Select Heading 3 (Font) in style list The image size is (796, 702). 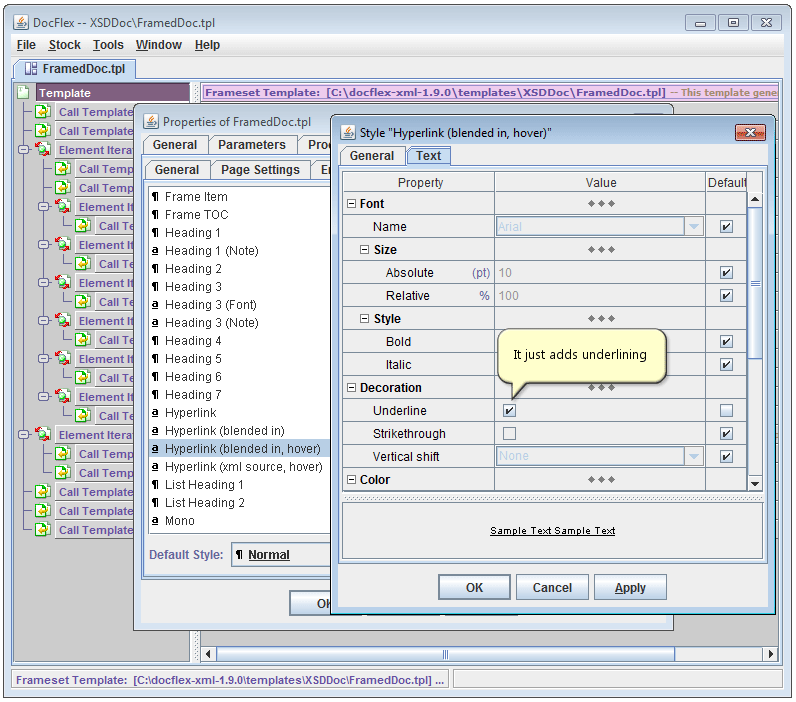210,305
